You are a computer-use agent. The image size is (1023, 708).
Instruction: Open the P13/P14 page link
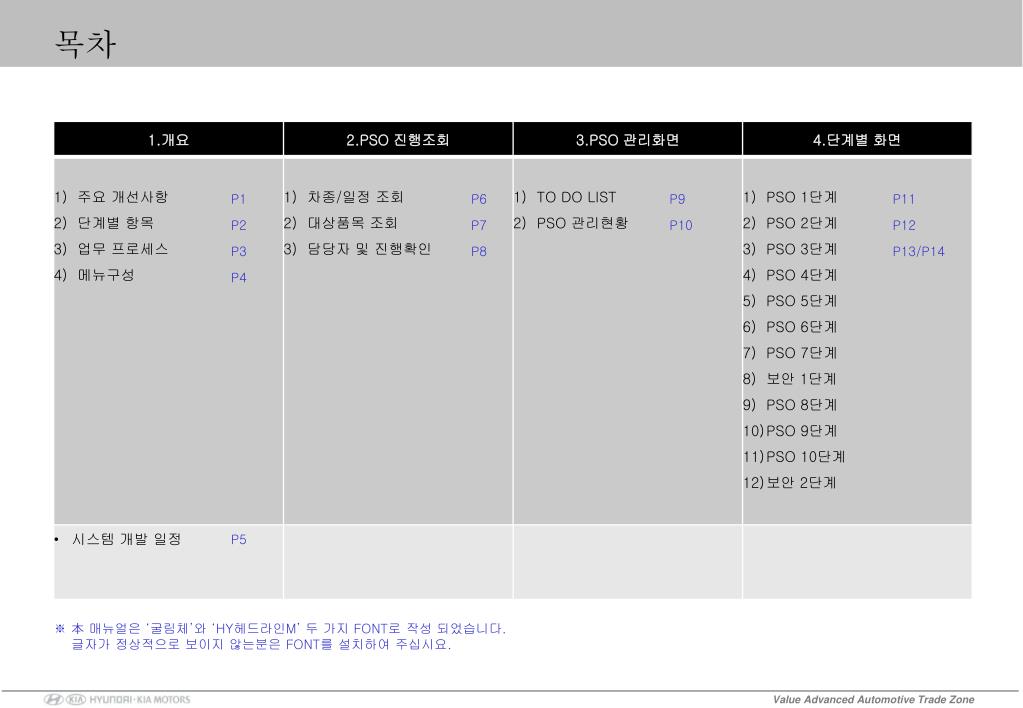click(918, 251)
